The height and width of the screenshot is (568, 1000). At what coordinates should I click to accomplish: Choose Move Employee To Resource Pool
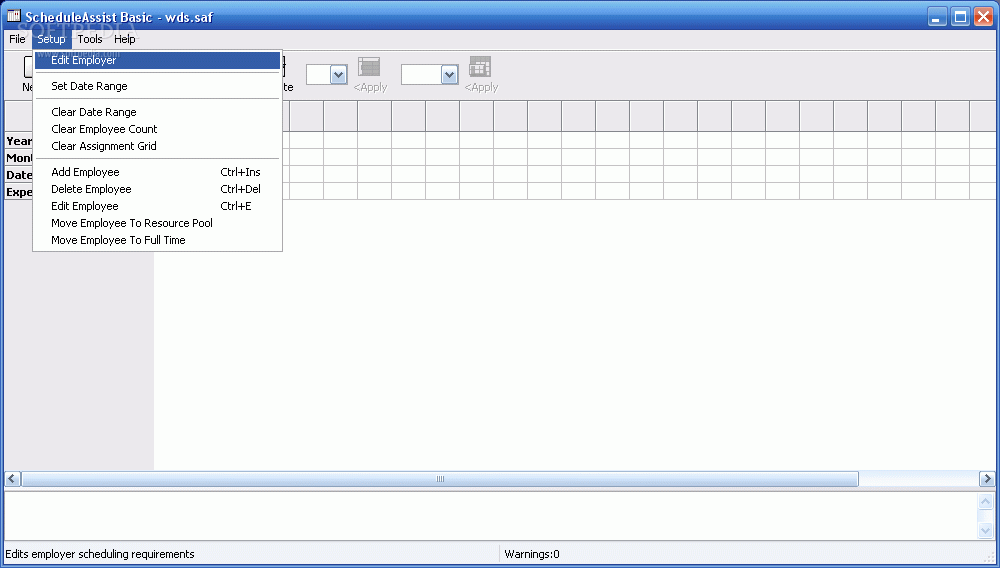(158, 223)
